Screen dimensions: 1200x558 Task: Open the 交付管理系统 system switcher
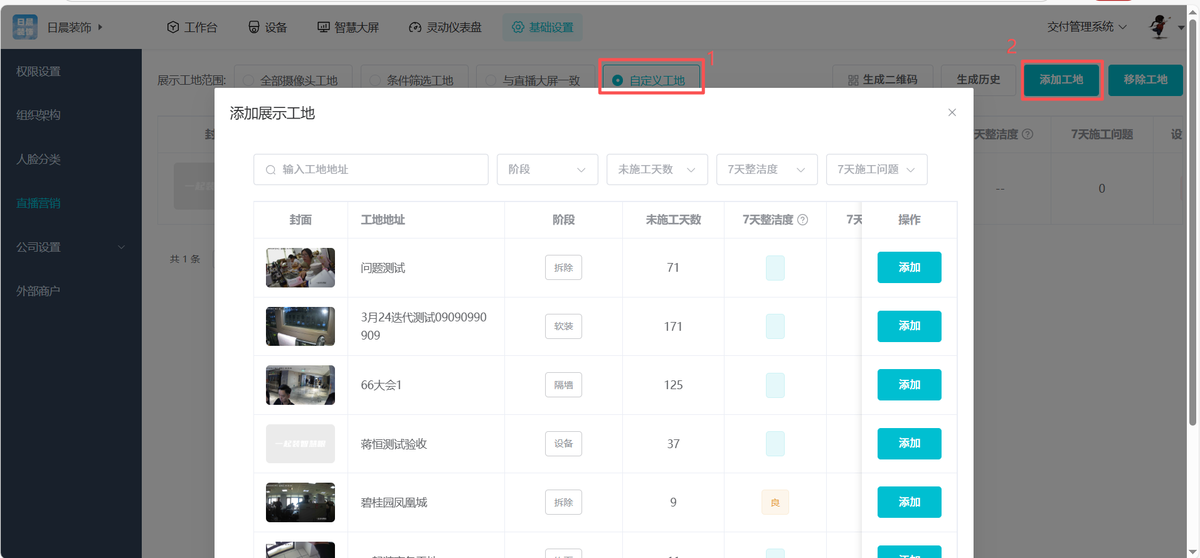pos(1087,27)
